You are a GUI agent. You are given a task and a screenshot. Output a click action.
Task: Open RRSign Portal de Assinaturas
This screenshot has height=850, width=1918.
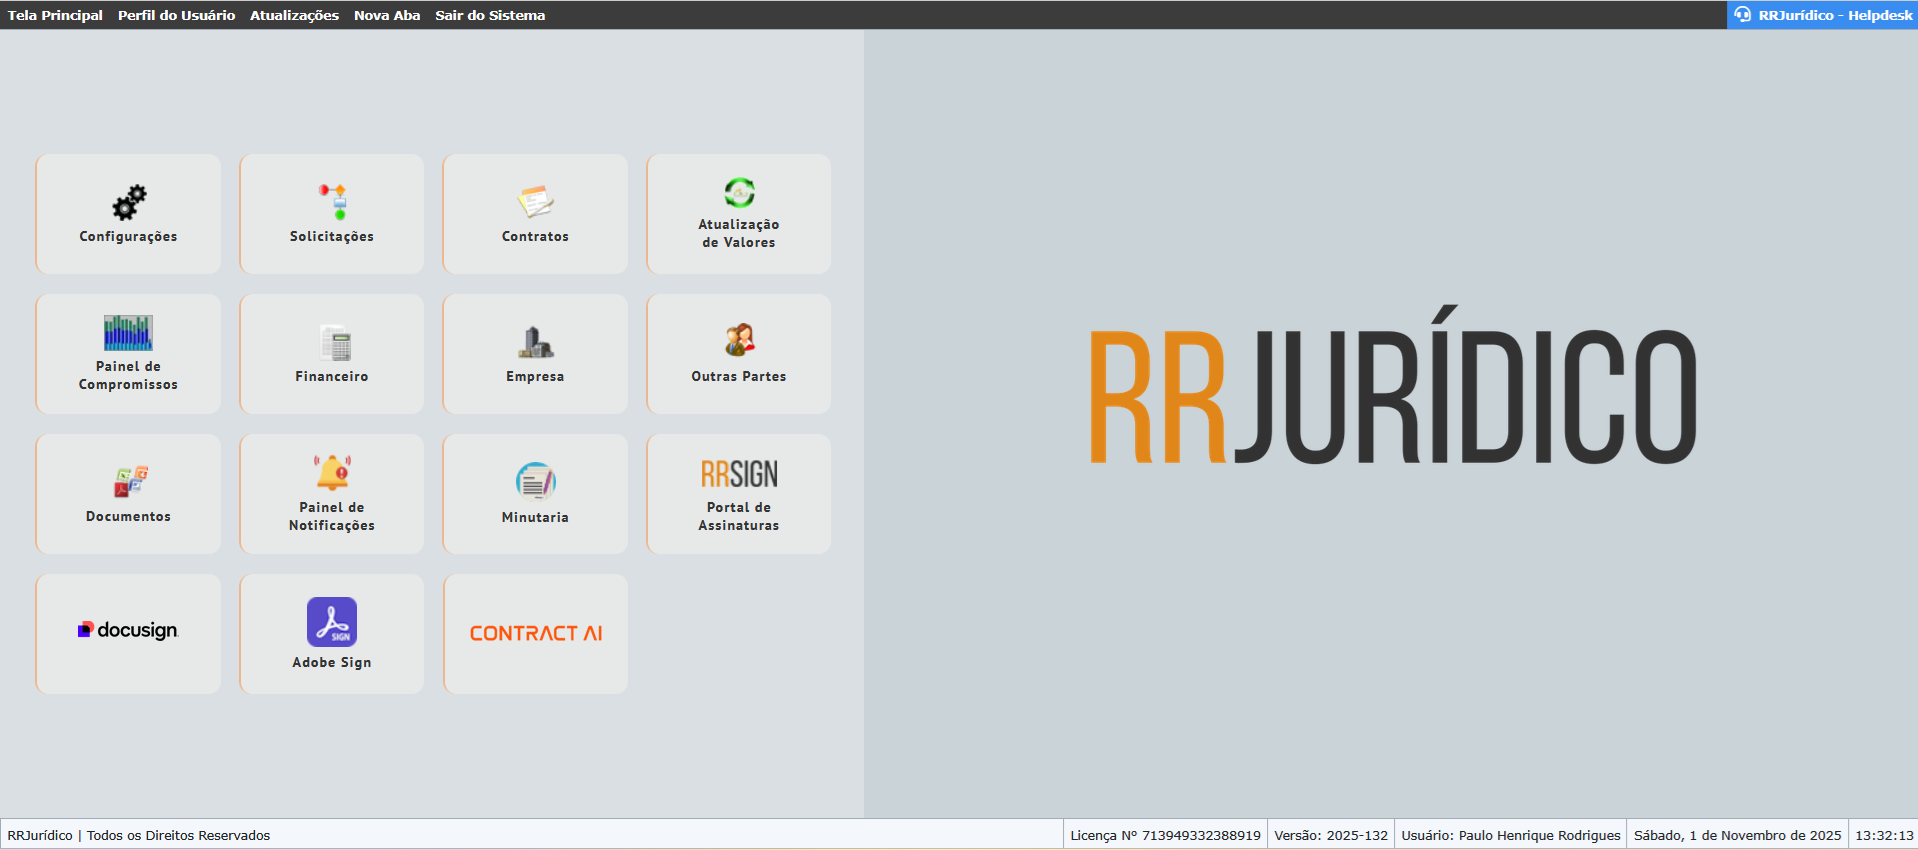(739, 494)
